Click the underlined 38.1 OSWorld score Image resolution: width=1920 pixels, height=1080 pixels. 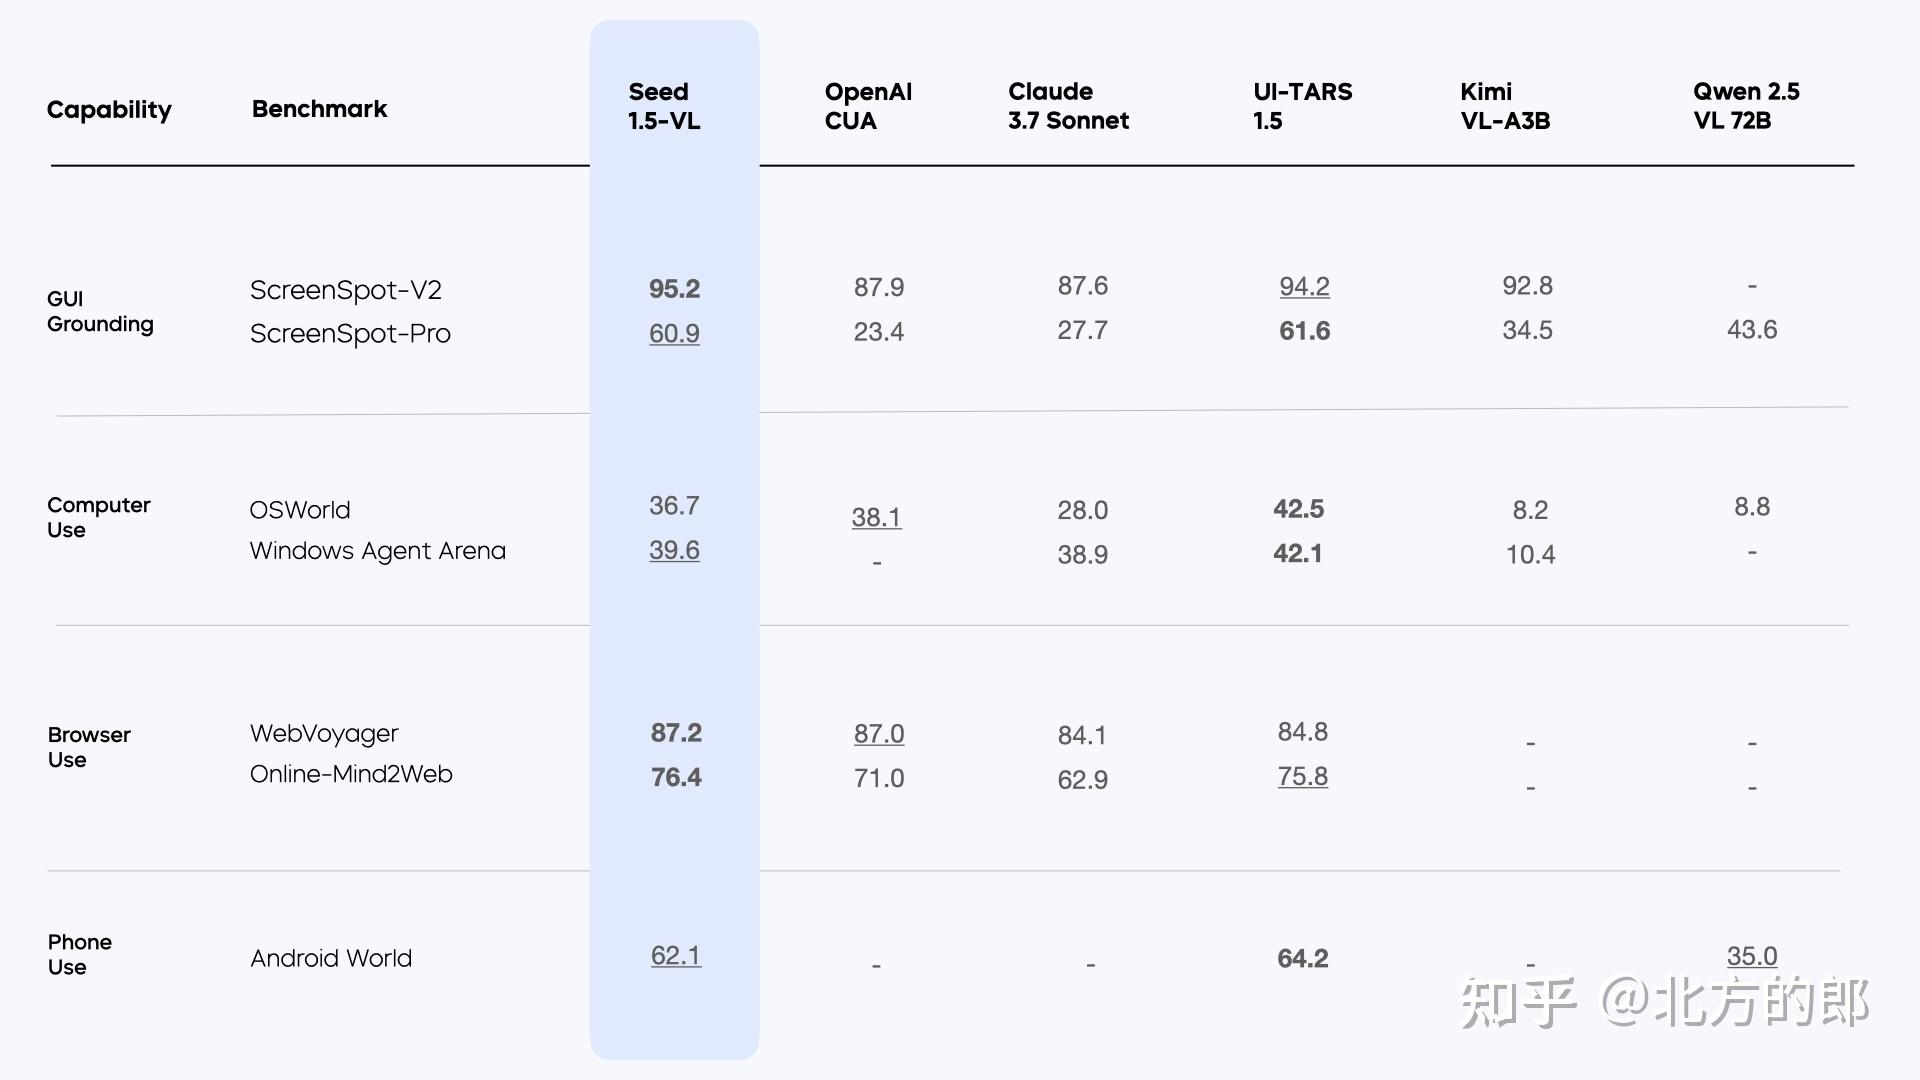876,517
